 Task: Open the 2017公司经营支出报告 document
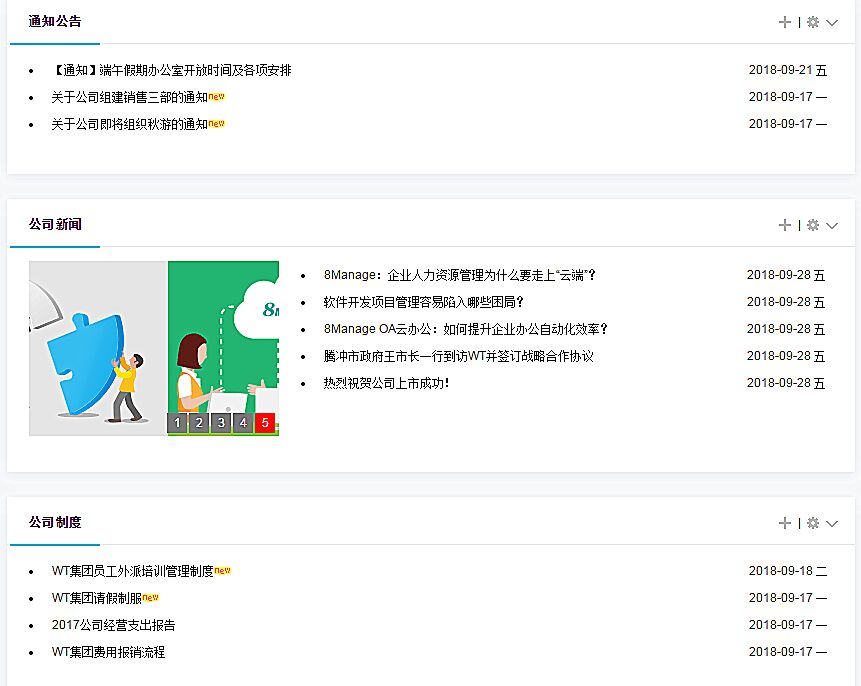pos(114,625)
